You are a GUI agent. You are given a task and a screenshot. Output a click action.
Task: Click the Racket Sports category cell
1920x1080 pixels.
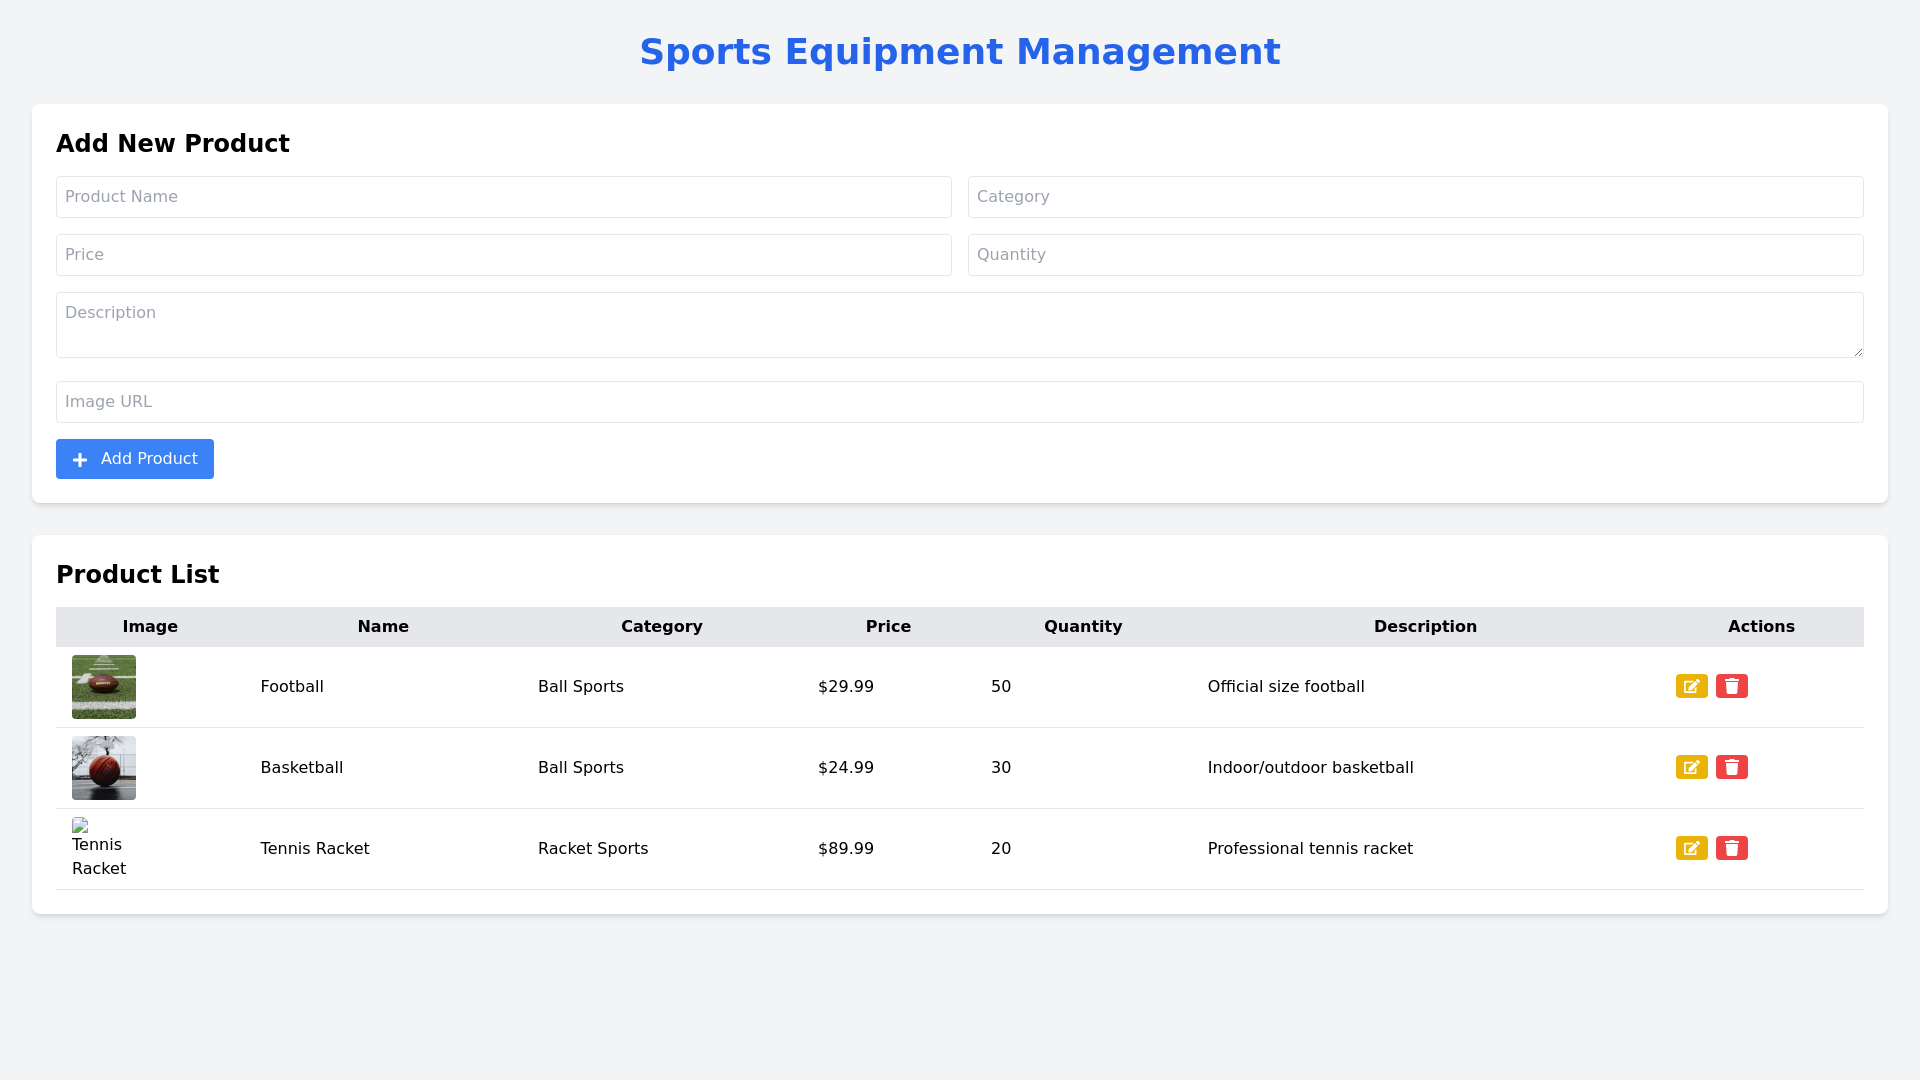[x=662, y=849]
